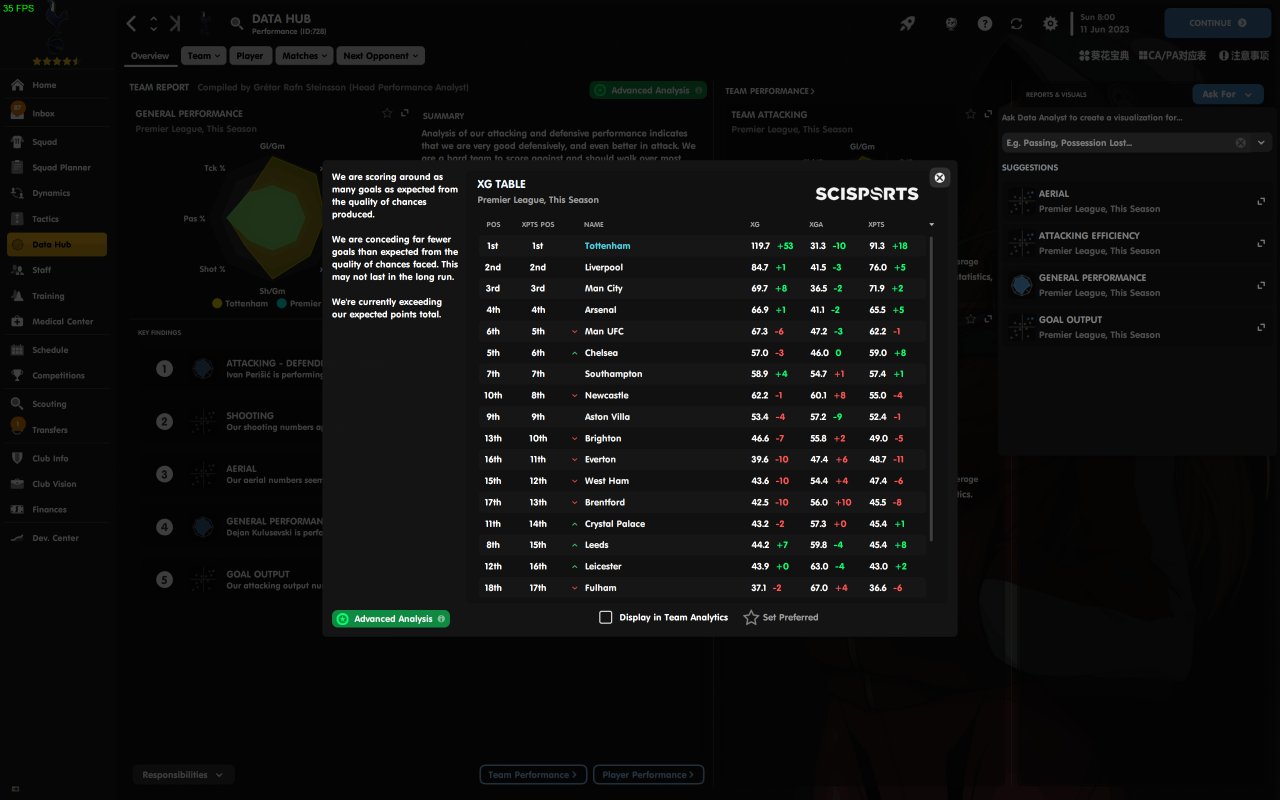The height and width of the screenshot is (800, 1280).
Task: Toggle Advanced Analysis in the XG Table dialog
Action: (391, 619)
